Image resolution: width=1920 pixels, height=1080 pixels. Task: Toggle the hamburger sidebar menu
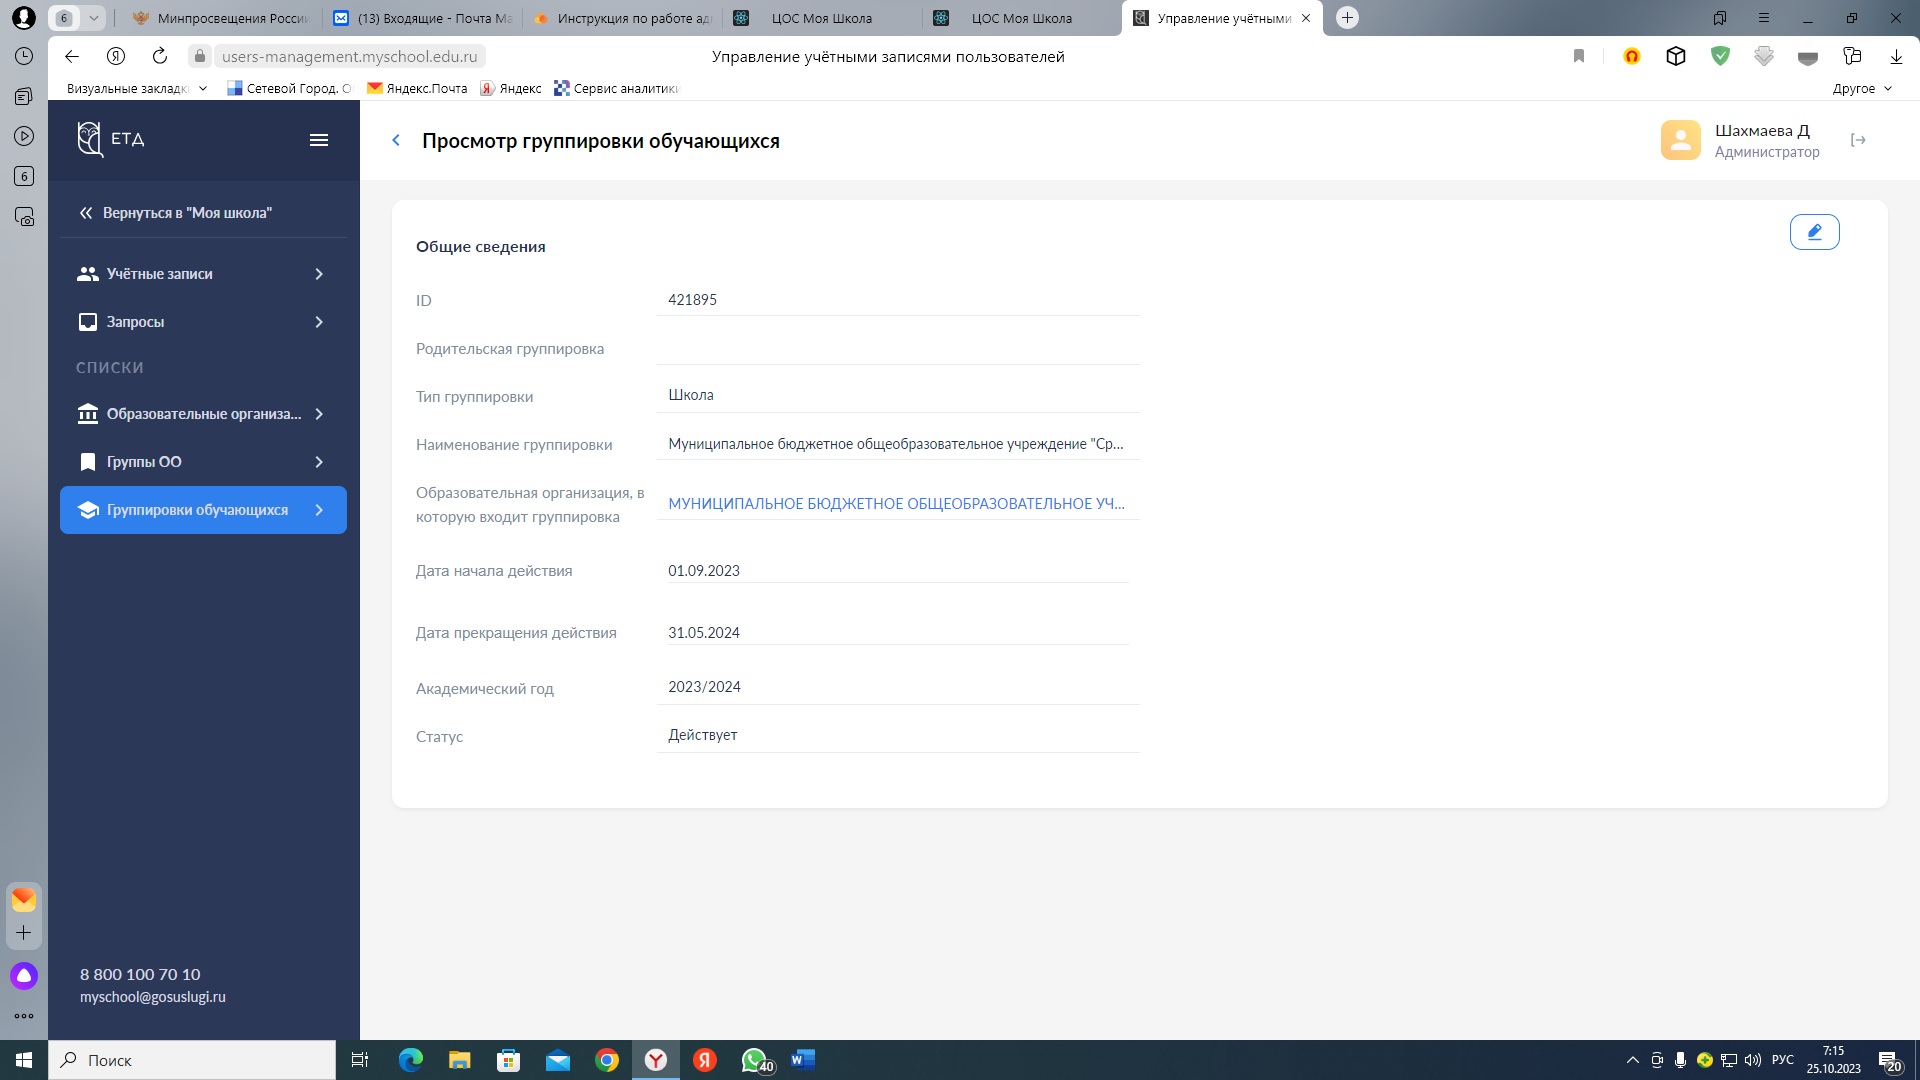[319, 140]
